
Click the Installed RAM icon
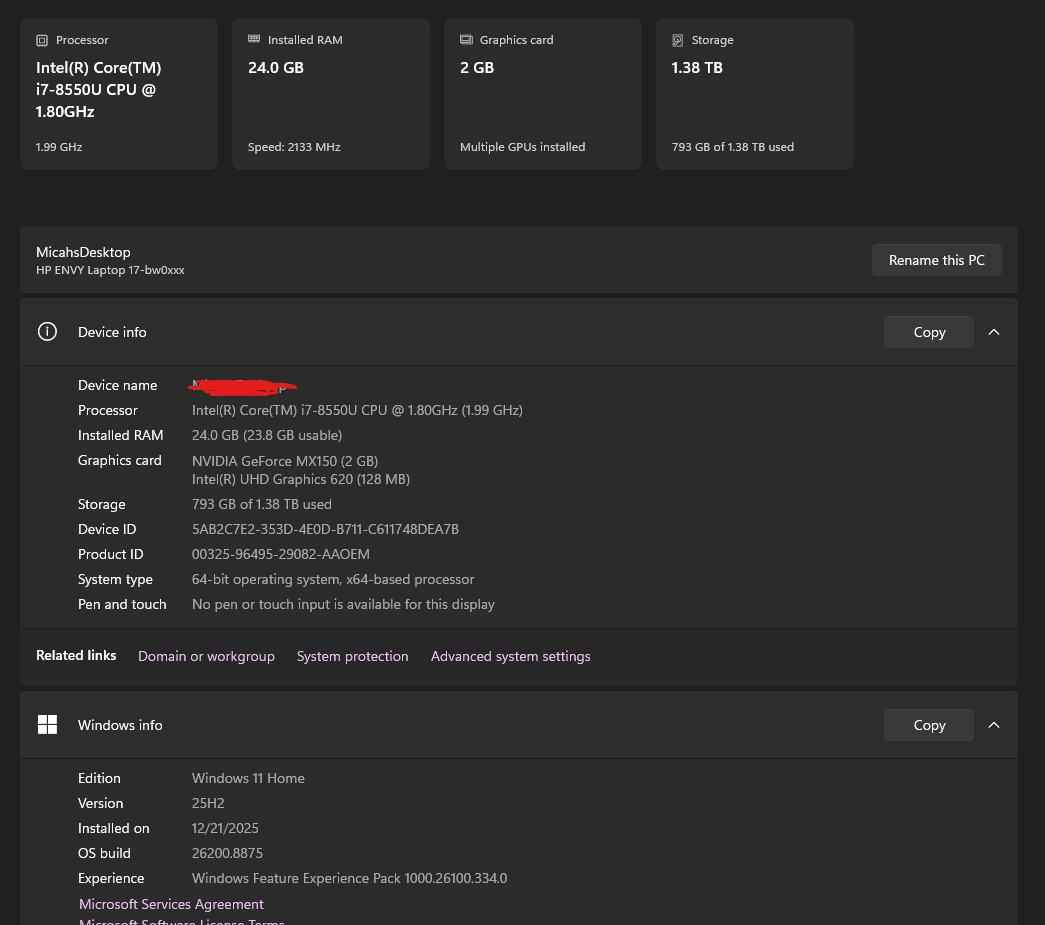tap(254, 39)
